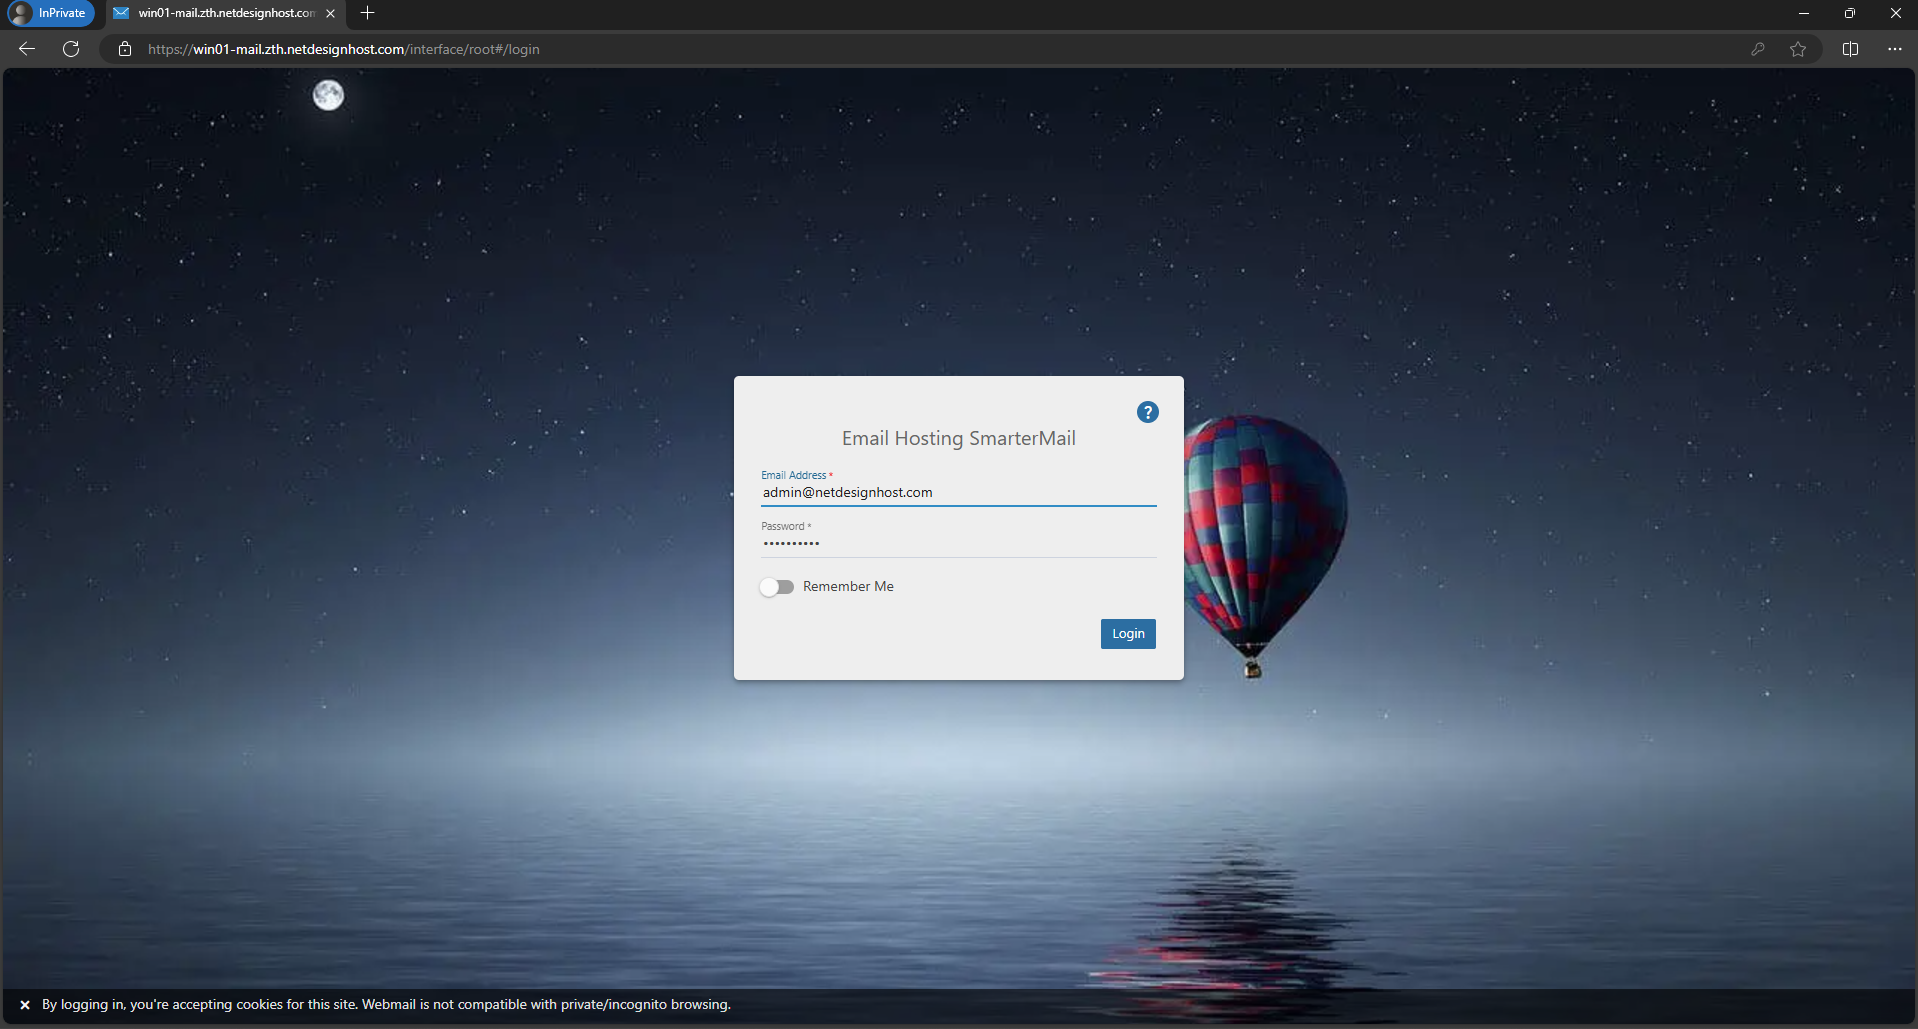Select the win01-mail.zth.netdesignhost.com tab
This screenshot has width=1918, height=1029.
[x=225, y=13]
